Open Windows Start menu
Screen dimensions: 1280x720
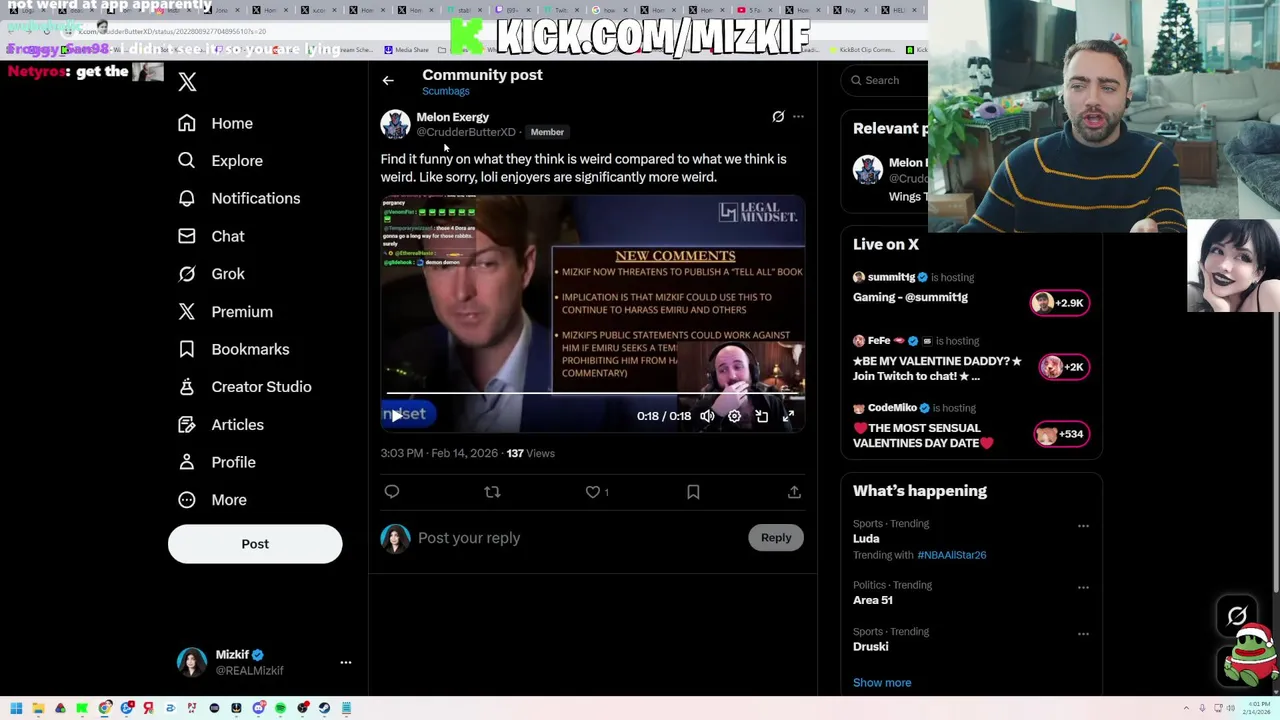tap(16, 708)
